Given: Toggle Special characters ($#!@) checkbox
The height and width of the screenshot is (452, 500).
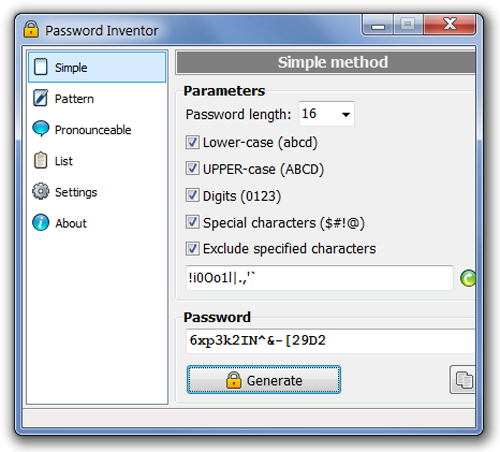Looking at the screenshot, I should click(x=192, y=222).
